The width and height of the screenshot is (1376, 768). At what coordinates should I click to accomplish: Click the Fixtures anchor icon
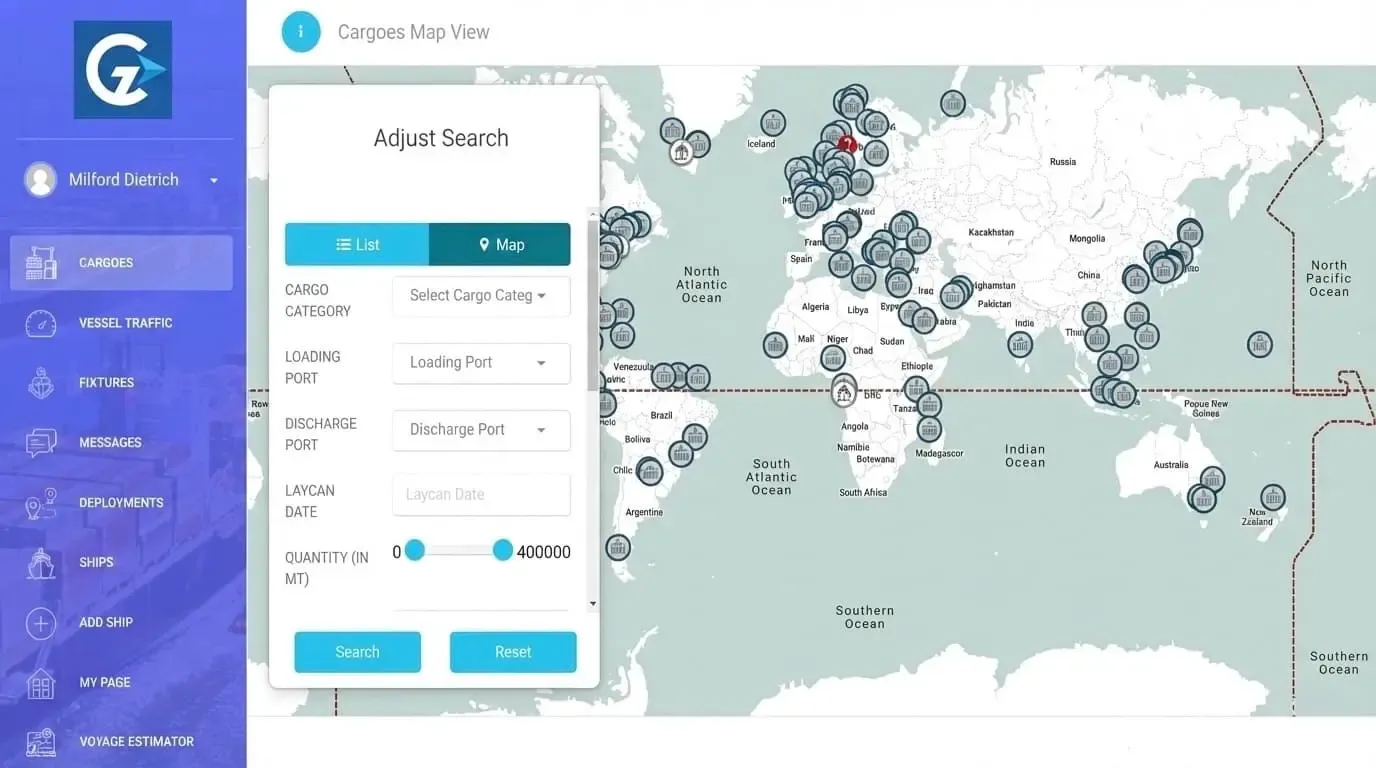40,382
